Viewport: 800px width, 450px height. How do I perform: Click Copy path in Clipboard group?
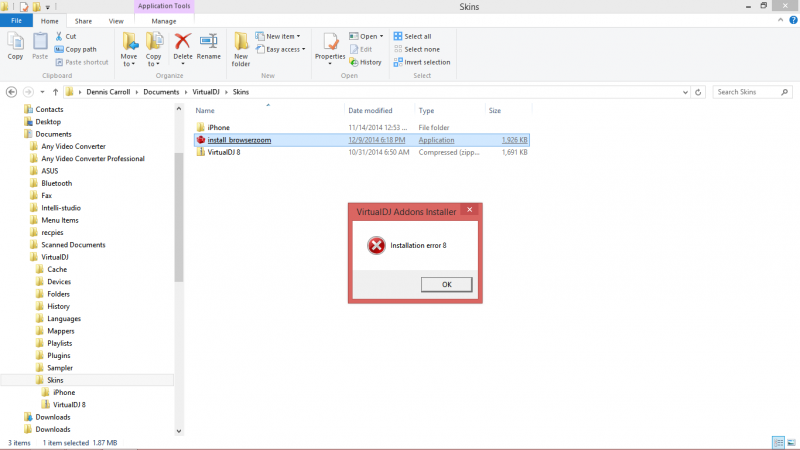point(76,49)
